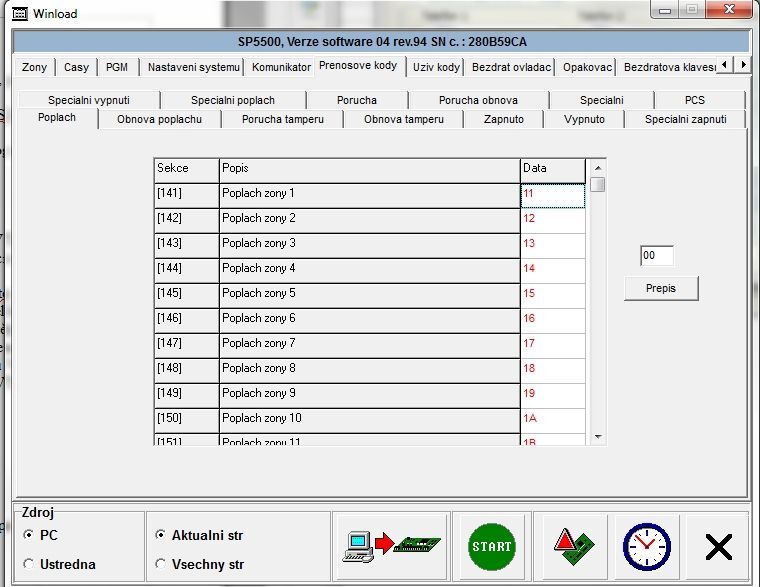Choose the Vsechny str radio option
The width and height of the screenshot is (760, 587).
click(x=161, y=564)
